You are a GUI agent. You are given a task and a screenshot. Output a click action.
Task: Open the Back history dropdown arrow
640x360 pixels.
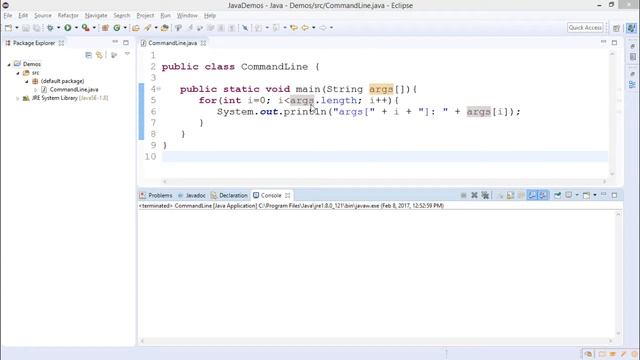[x=313, y=28]
